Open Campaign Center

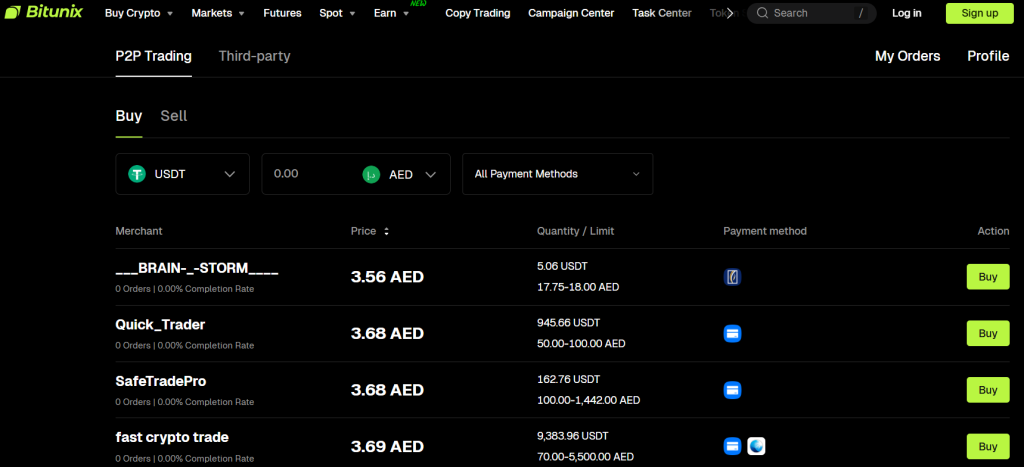571,13
